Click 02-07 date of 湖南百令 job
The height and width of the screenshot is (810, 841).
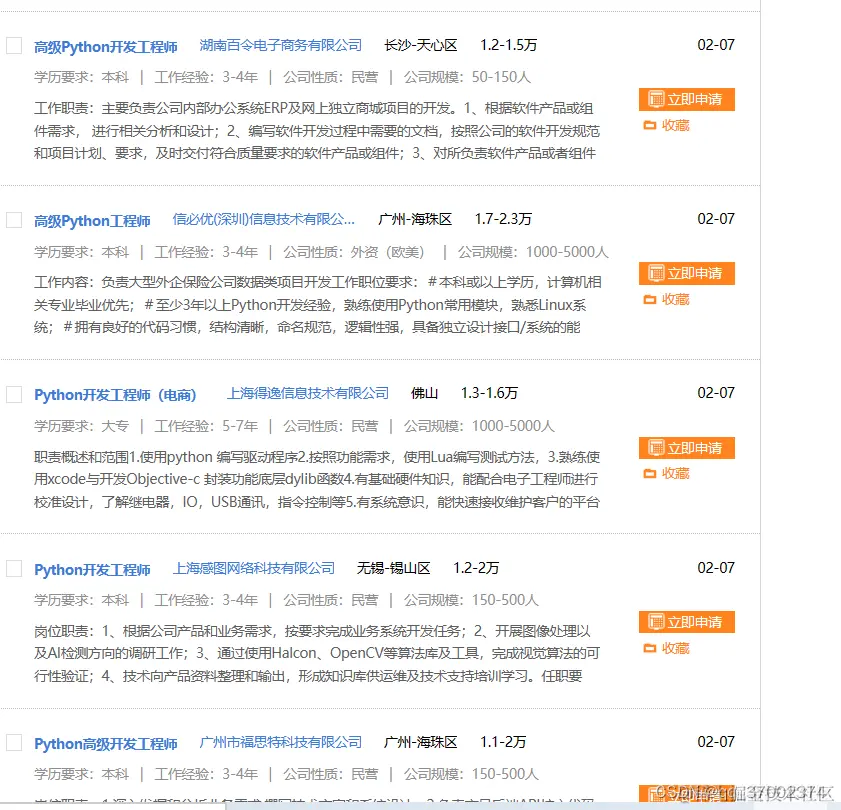(x=715, y=45)
